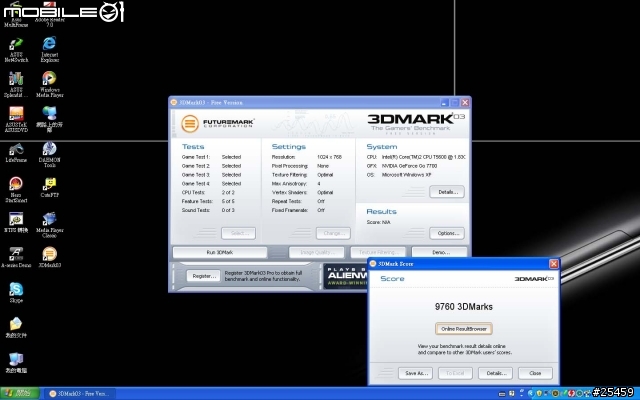
Task: Select the 網路上的芳鄰 network icon
Action: (49, 119)
